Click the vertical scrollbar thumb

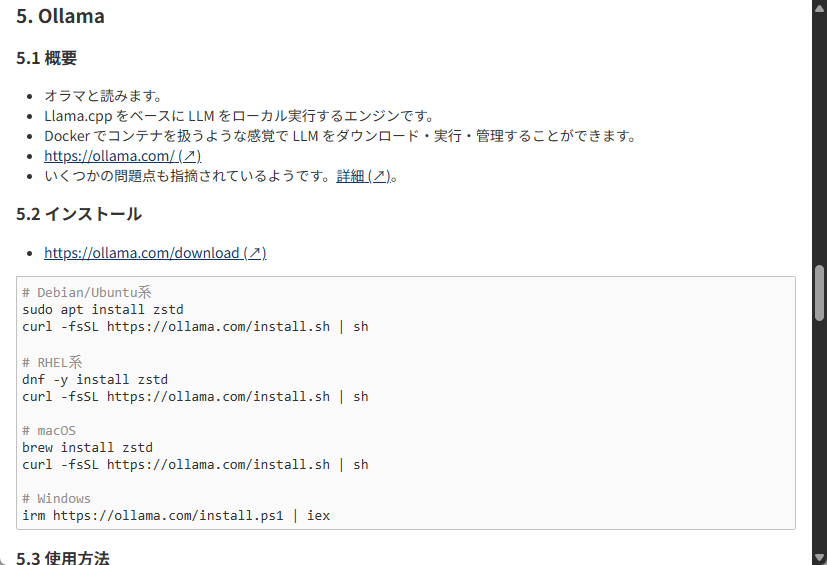coord(819,292)
